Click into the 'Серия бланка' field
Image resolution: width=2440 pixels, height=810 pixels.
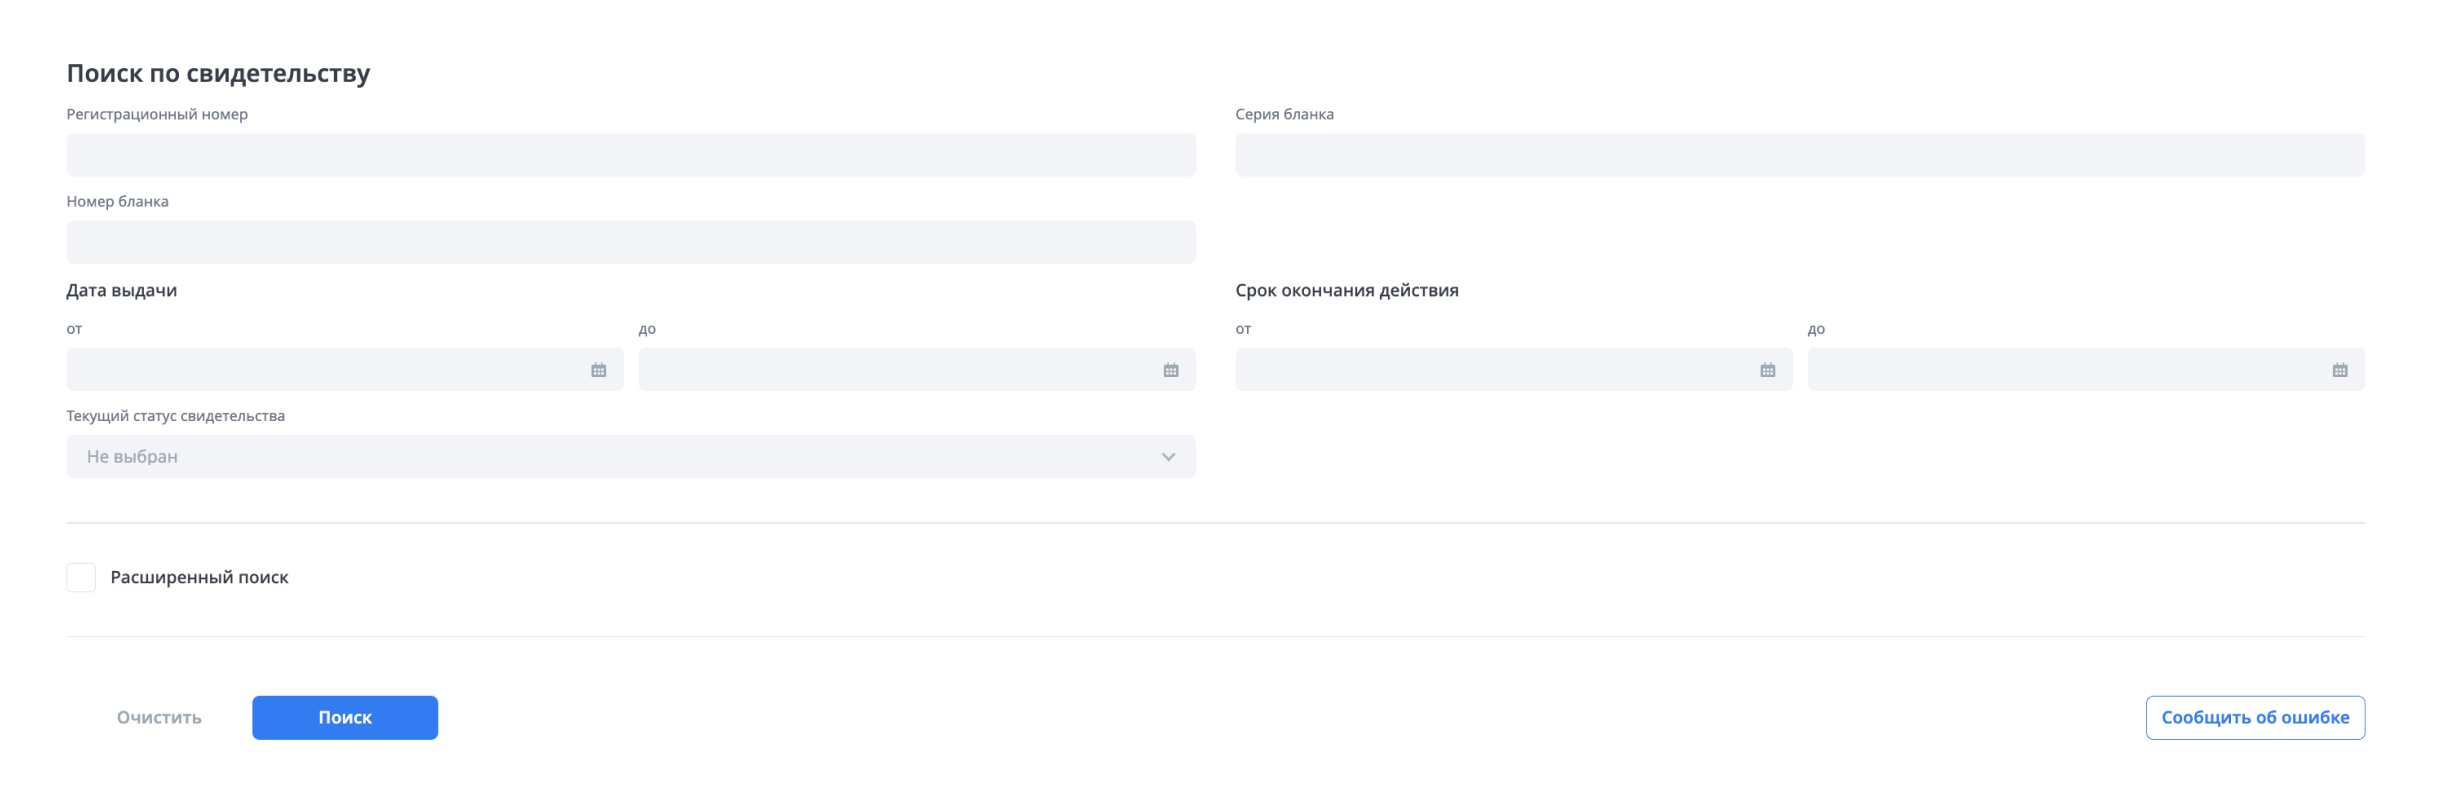coord(1799,155)
